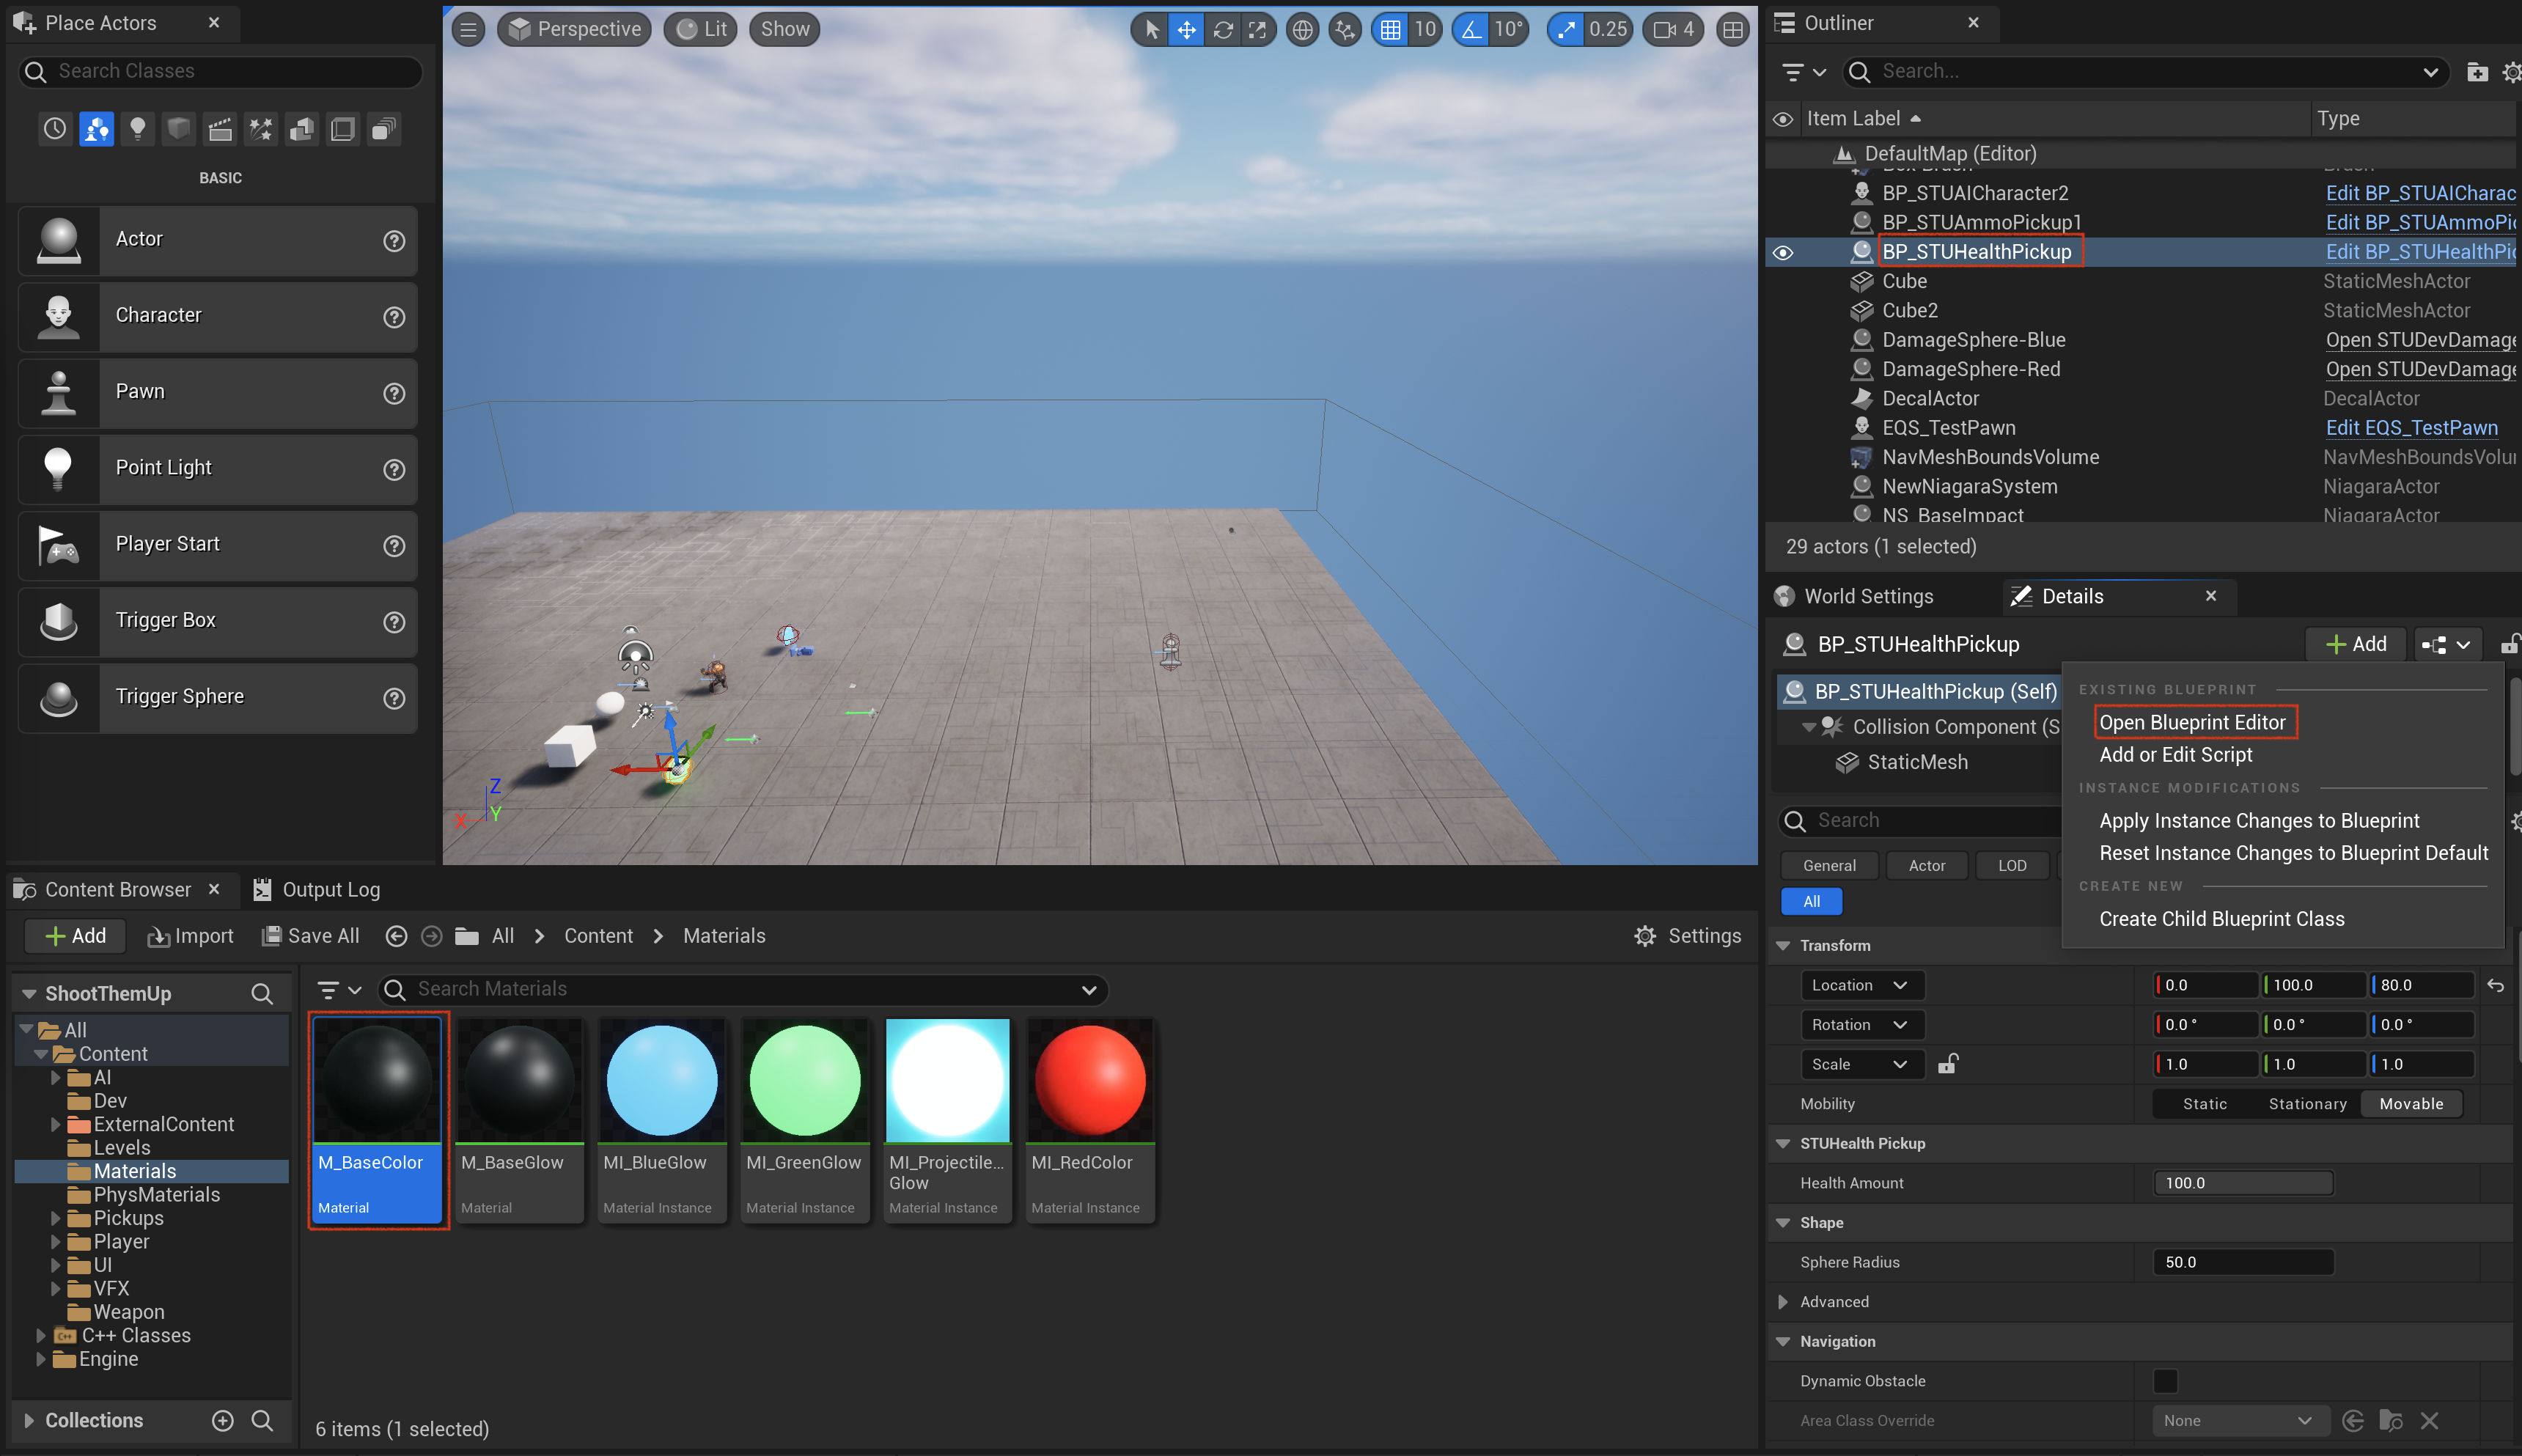This screenshot has width=2522, height=1456.
Task: Toggle visibility eye of BP_STUHealthPickup
Action: (1783, 252)
